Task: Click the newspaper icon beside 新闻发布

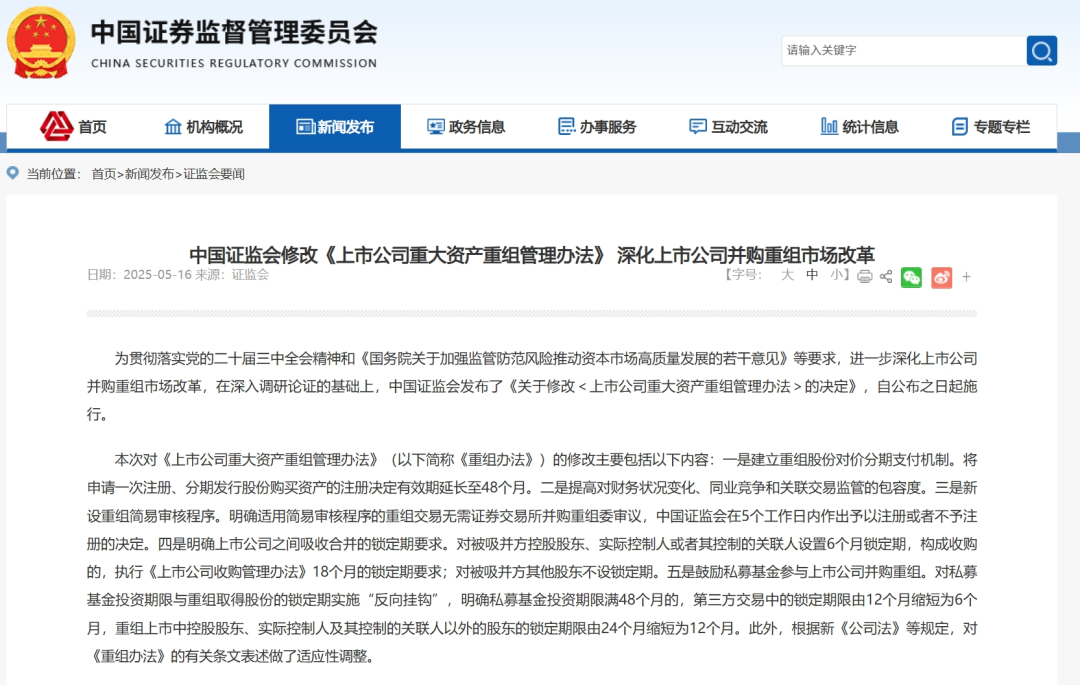Action: pos(305,127)
